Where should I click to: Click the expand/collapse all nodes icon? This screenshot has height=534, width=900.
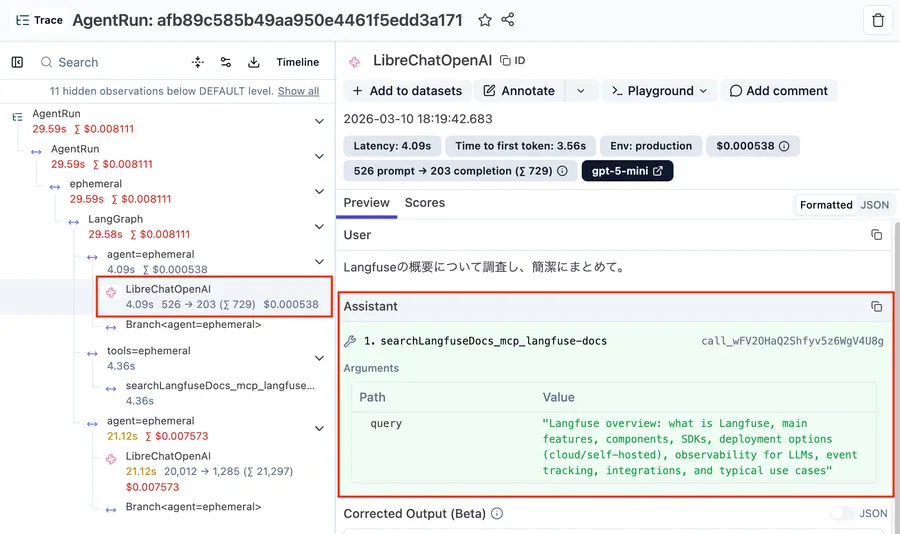[198, 62]
